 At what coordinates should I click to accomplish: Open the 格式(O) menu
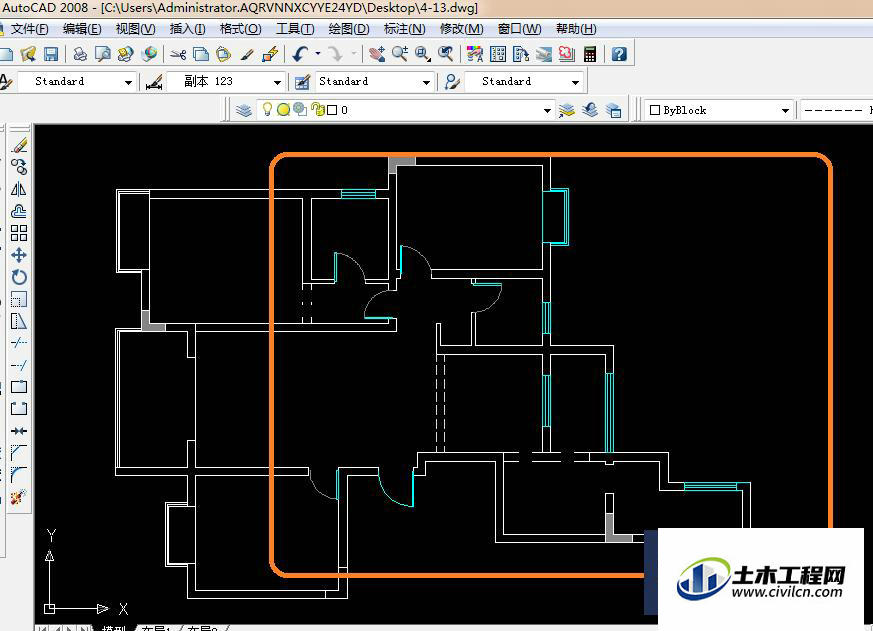[241, 29]
